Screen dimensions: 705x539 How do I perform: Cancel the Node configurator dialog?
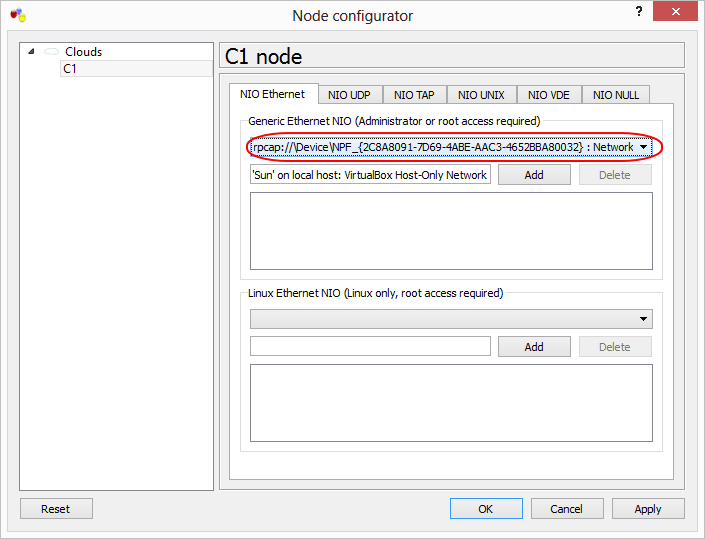(567, 508)
